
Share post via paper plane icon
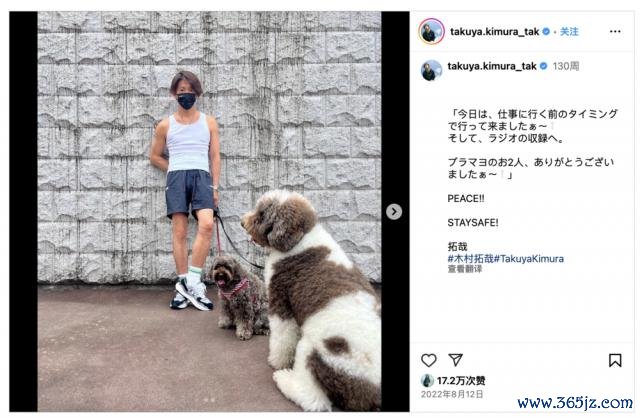(x=456, y=360)
